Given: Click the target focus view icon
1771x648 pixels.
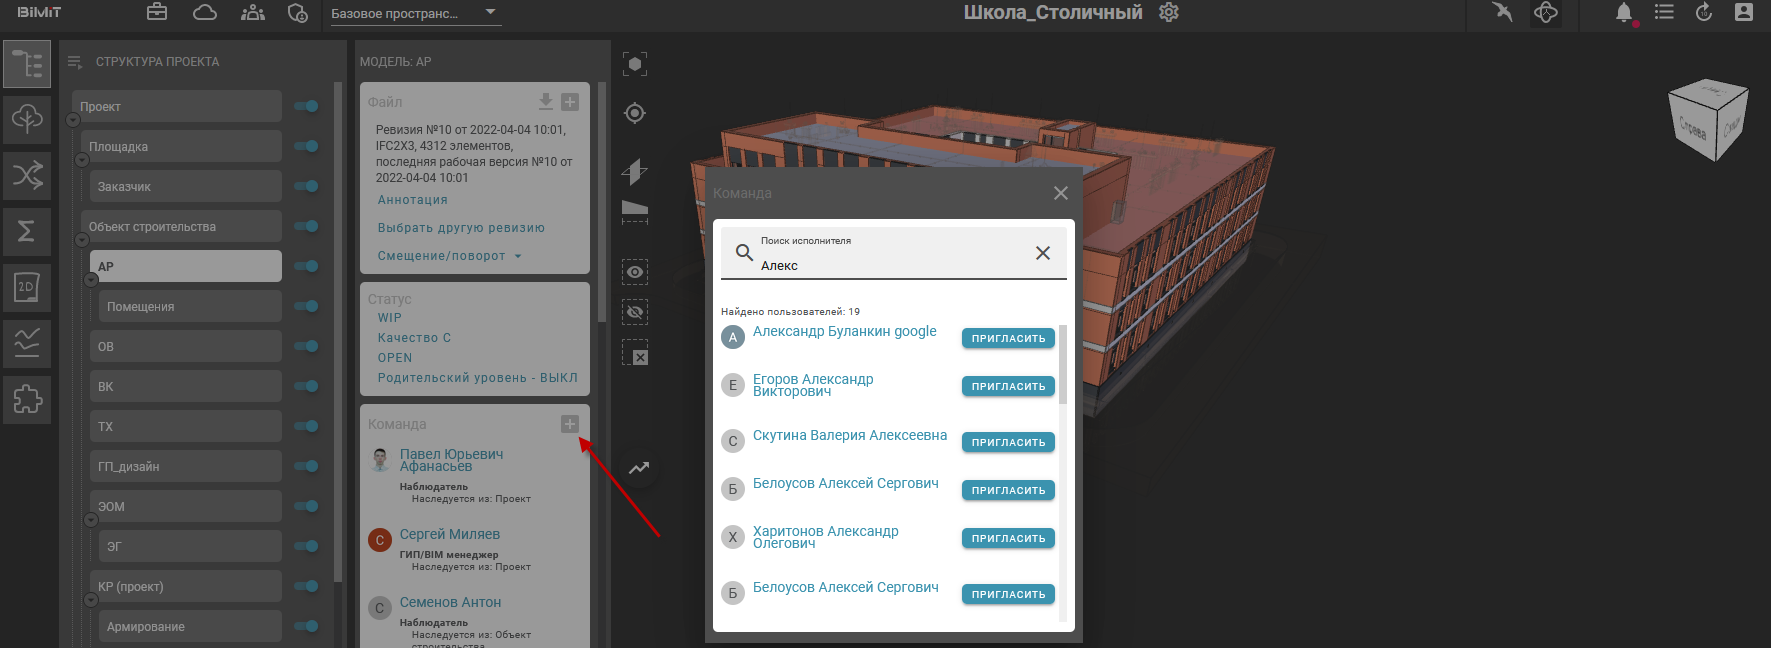Looking at the screenshot, I should (635, 113).
